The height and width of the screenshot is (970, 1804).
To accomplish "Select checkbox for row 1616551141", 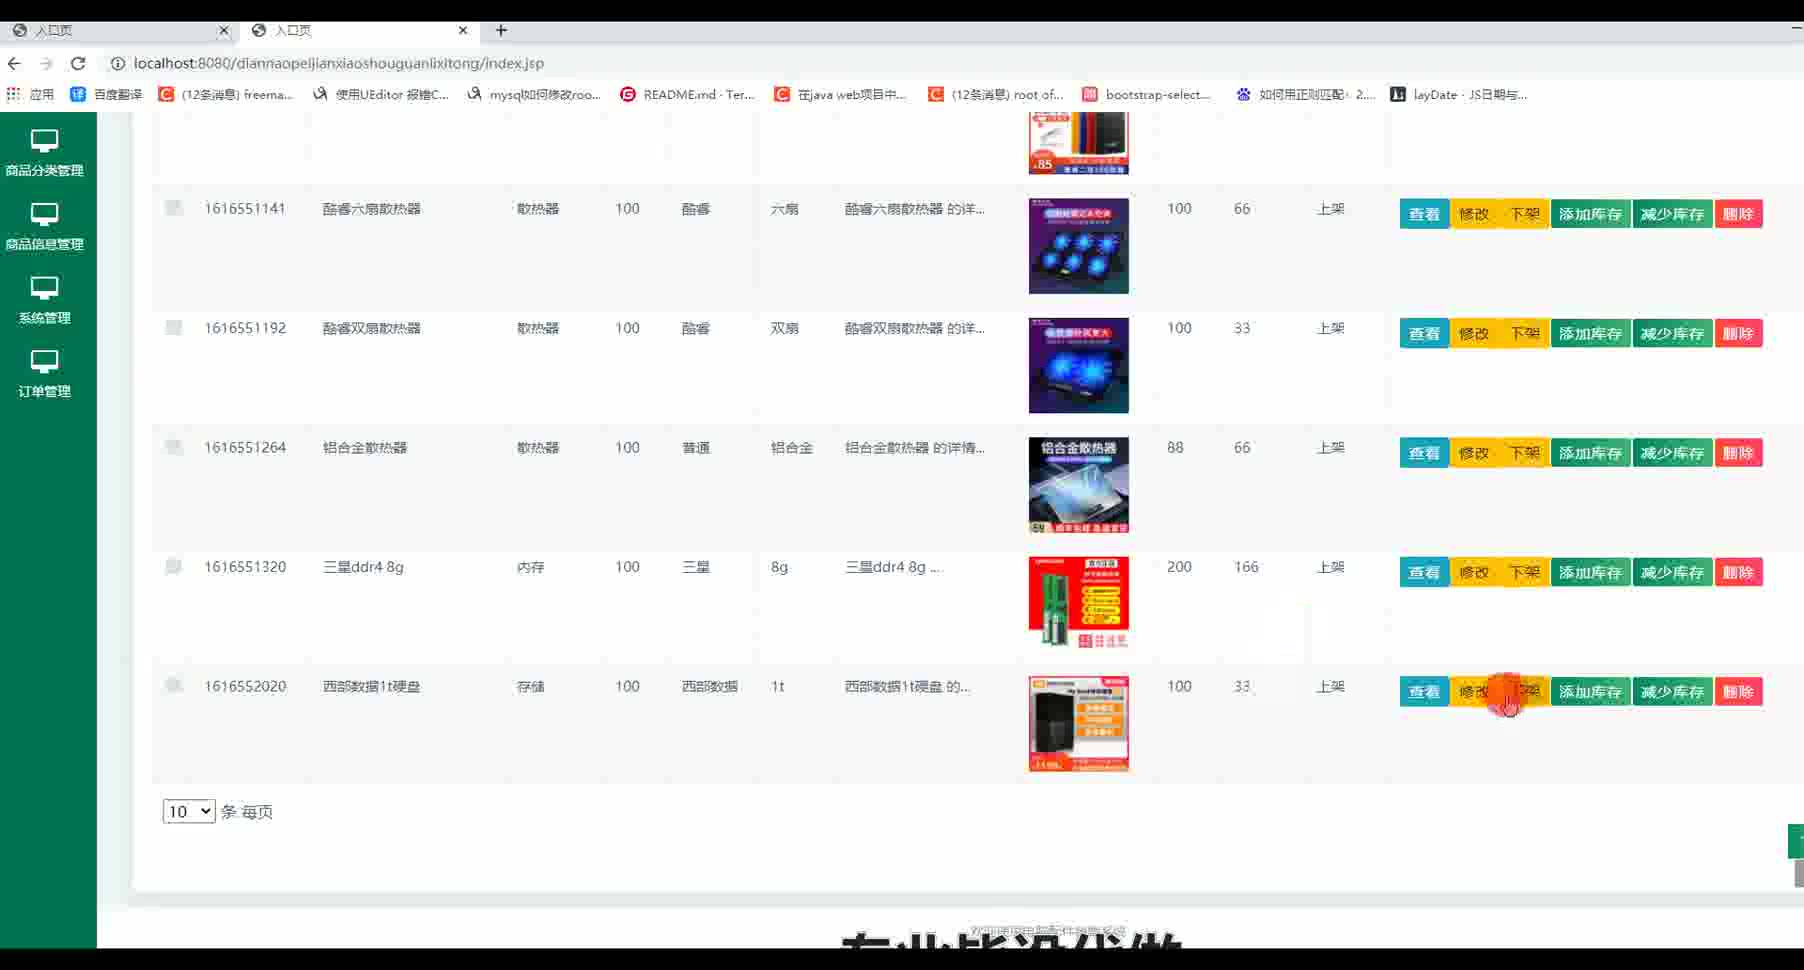I will coord(174,208).
